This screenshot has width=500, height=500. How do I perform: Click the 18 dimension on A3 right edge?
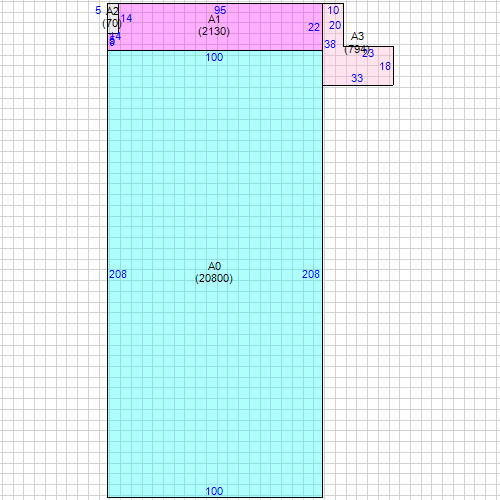[x=385, y=66]
